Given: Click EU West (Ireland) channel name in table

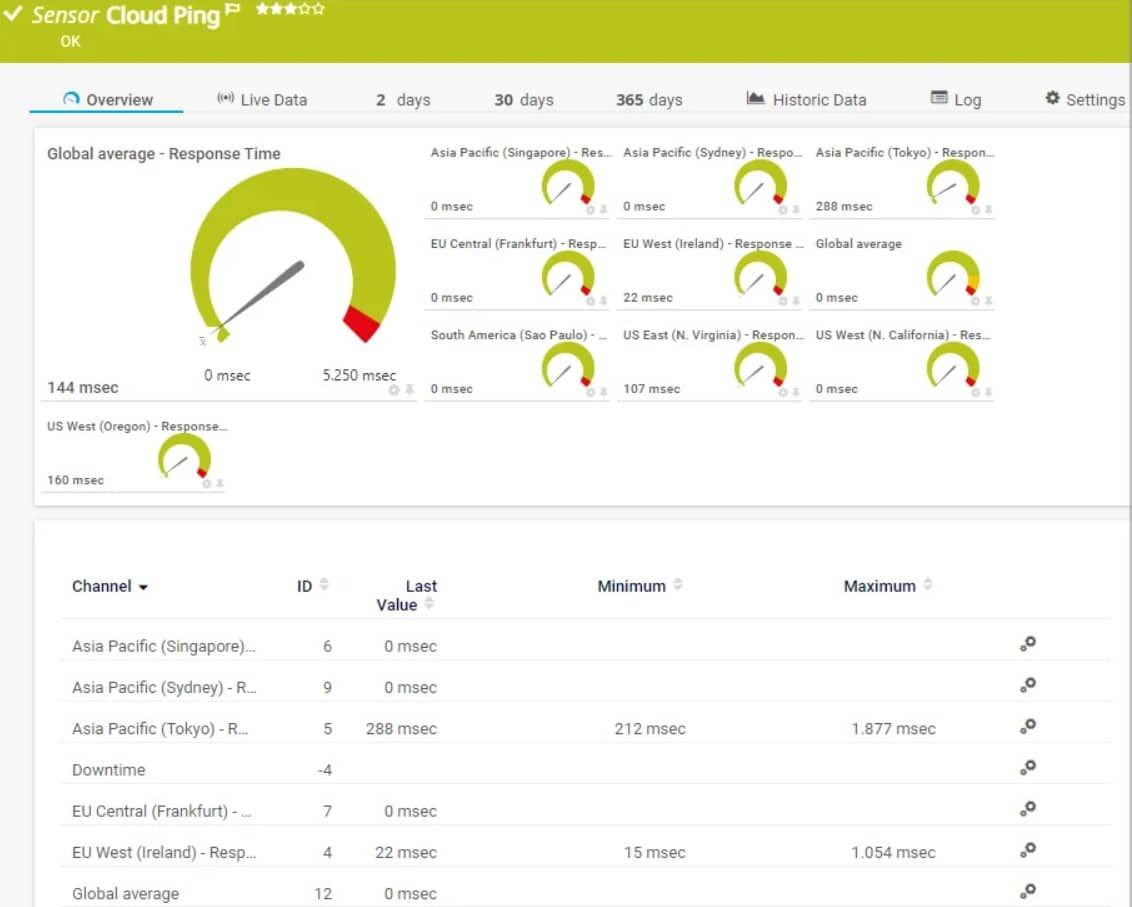Looking at the screenshot, I should pyautogui.click(x=164, y=852).
